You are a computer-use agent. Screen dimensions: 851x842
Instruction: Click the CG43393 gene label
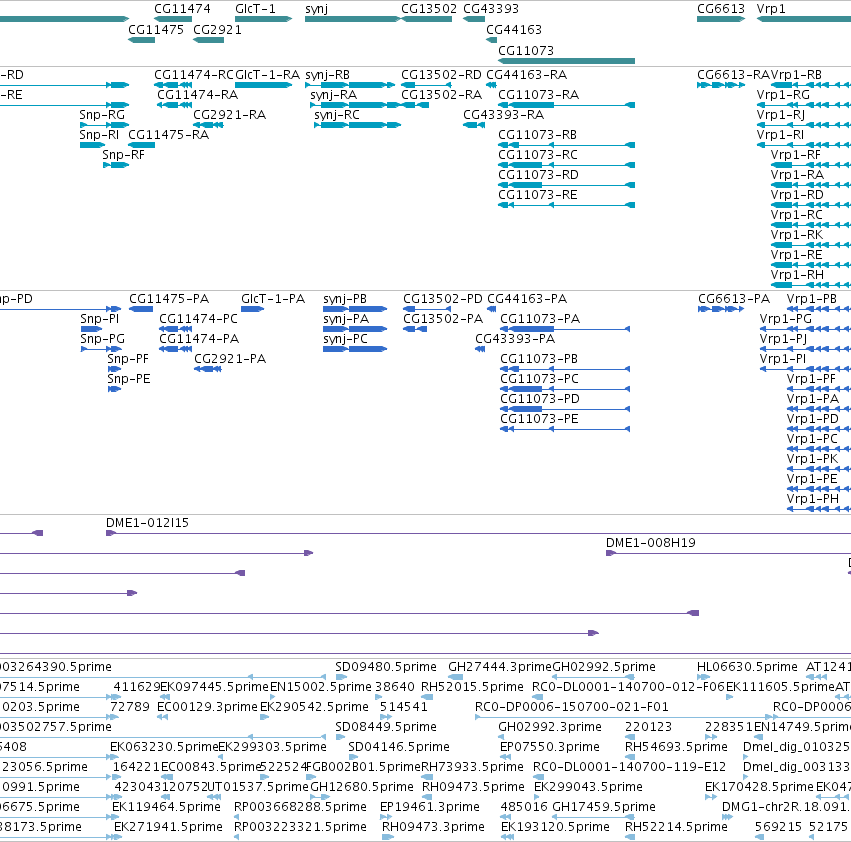[491, 9]
